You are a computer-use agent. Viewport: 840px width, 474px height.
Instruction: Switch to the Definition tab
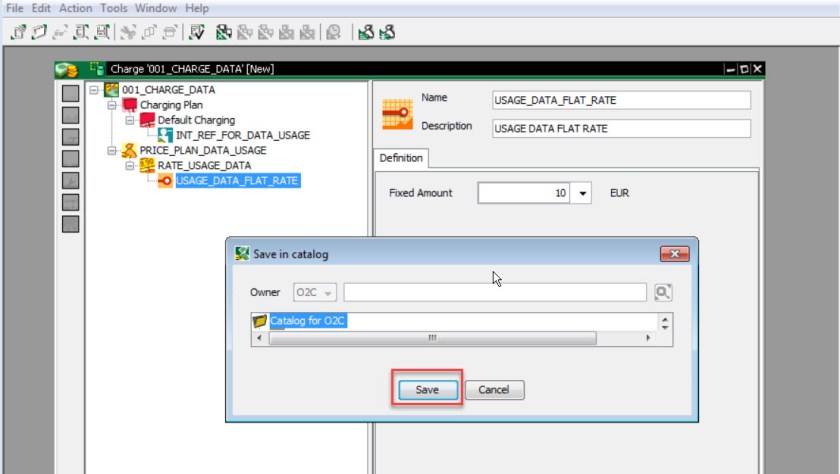click(401, 158)
